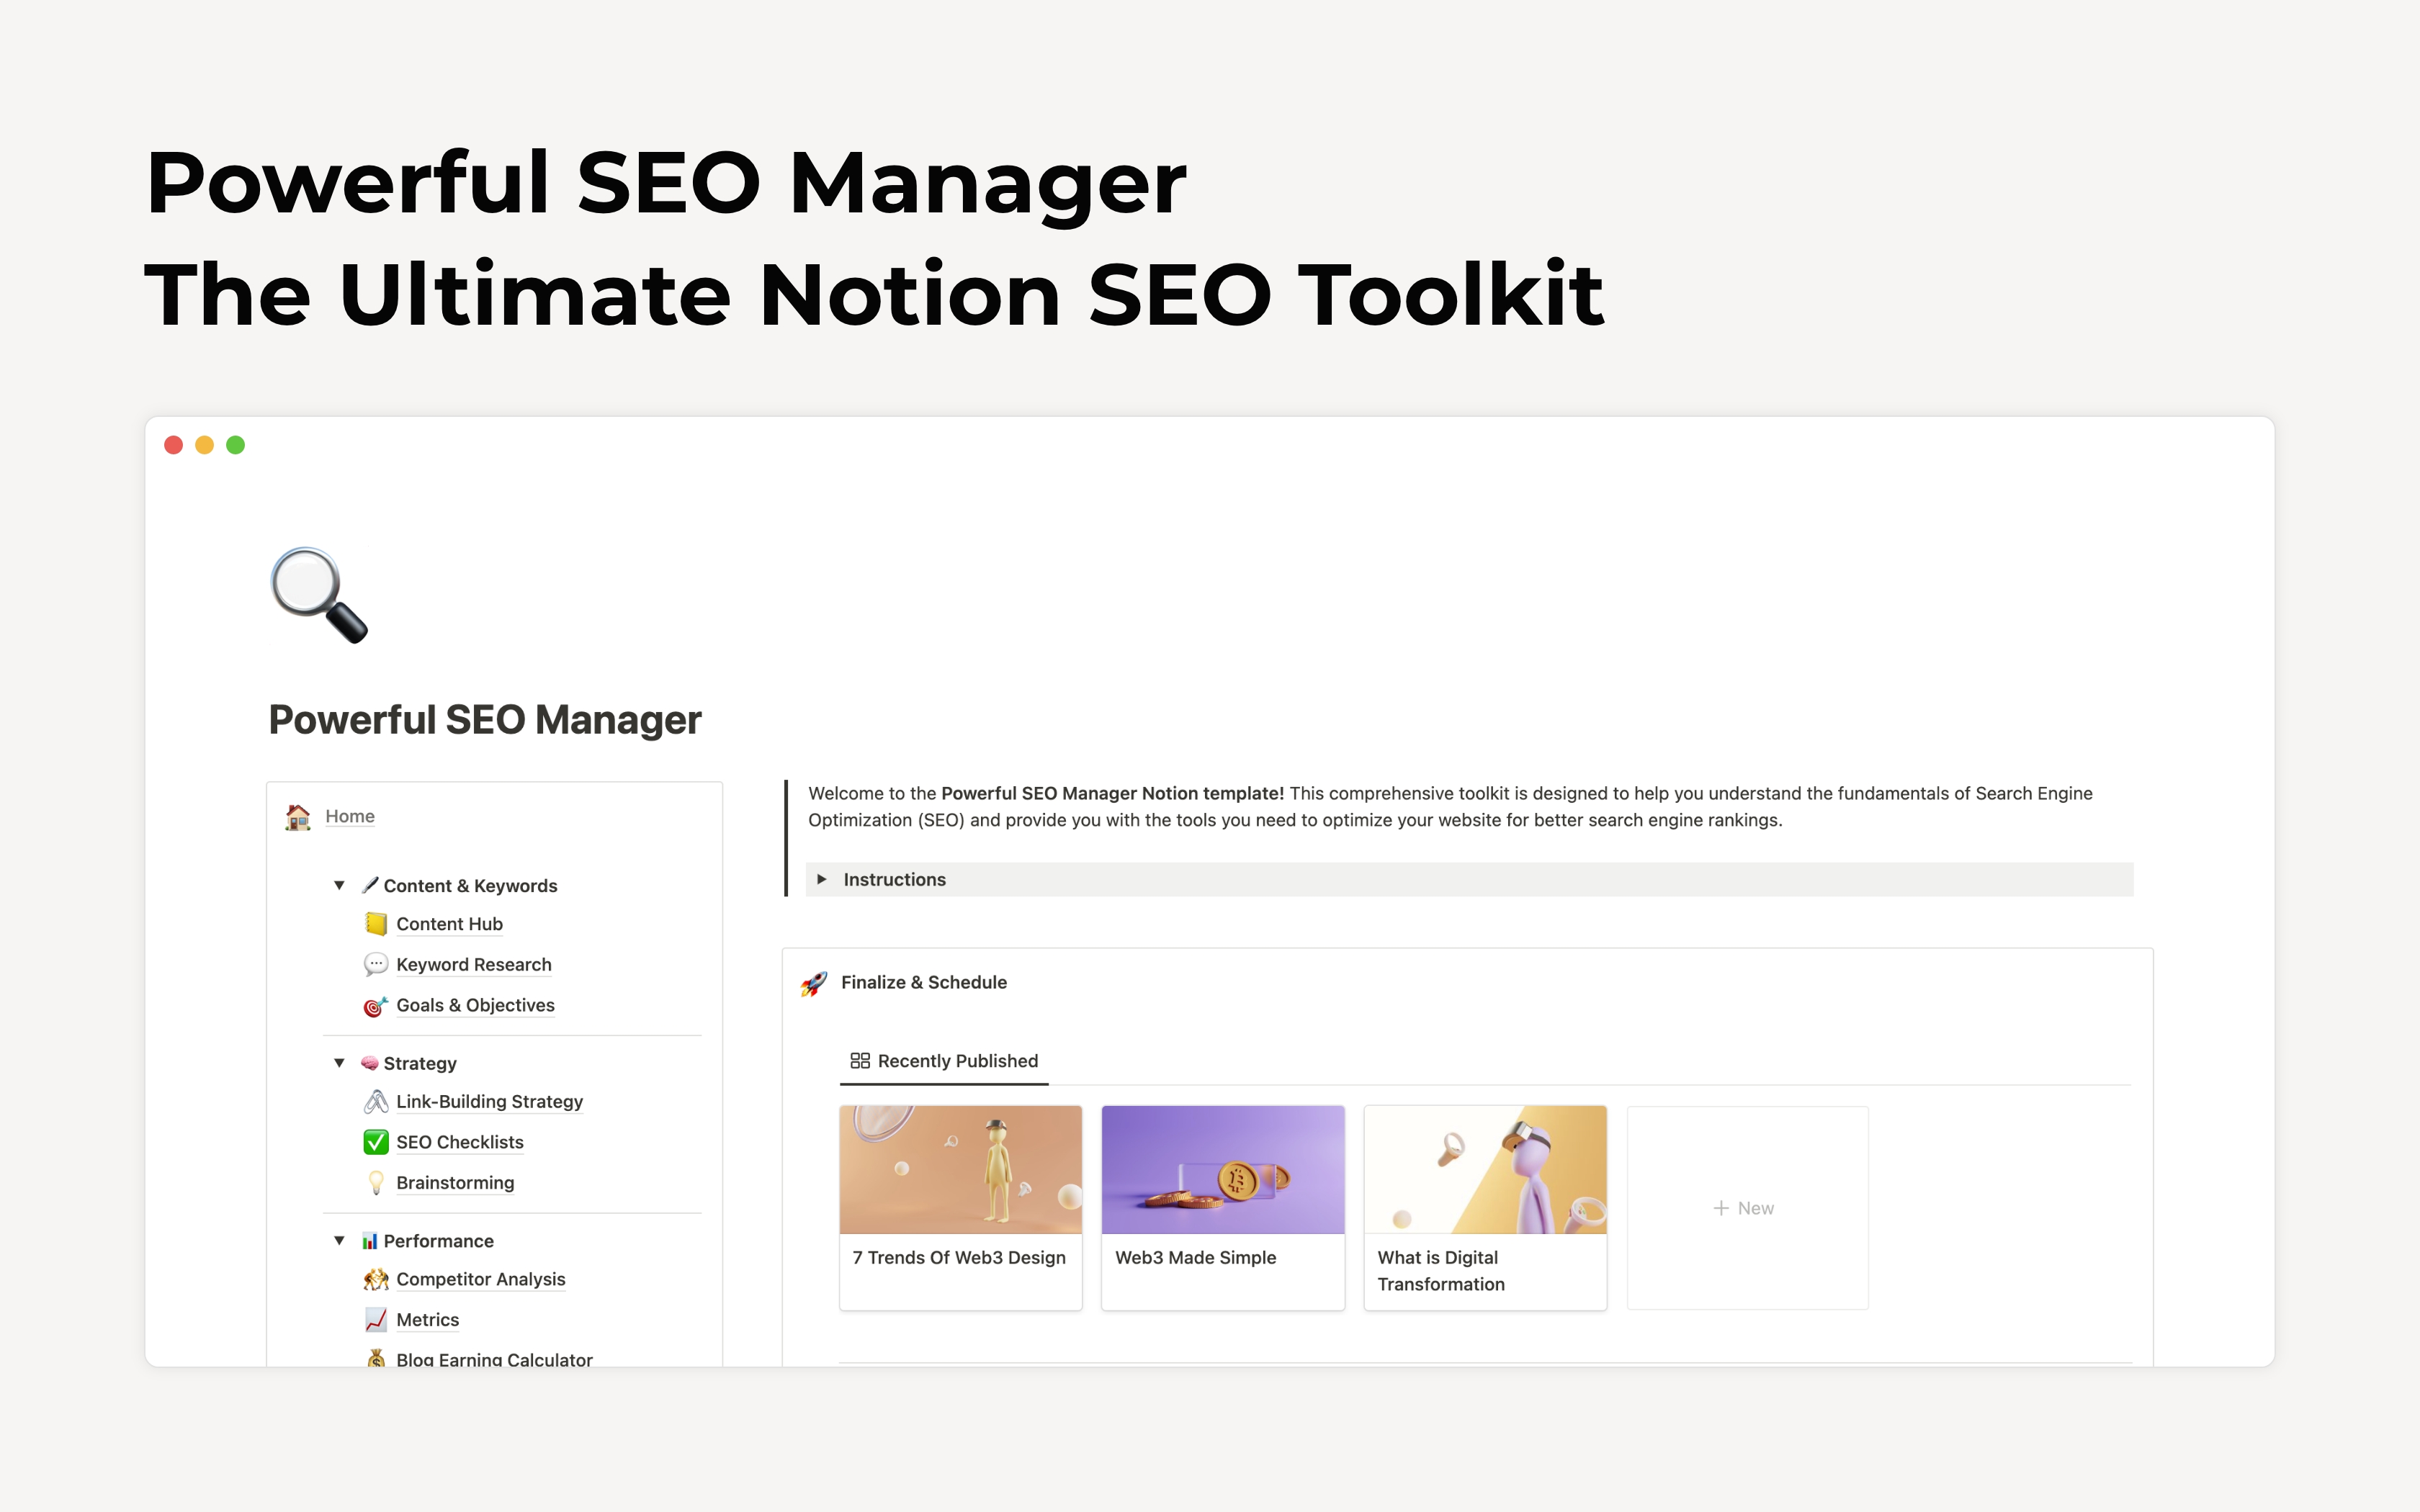Open What is Digital Transformation thumbnail
The width and height of the screenshot is (2420, 1512).
[x=1485, y=1169]
